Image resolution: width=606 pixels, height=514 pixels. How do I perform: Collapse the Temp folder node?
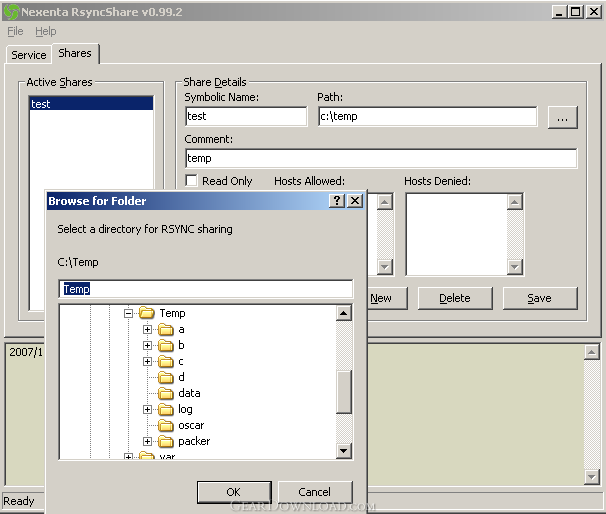pyautogui.click(x=128, y=313)
